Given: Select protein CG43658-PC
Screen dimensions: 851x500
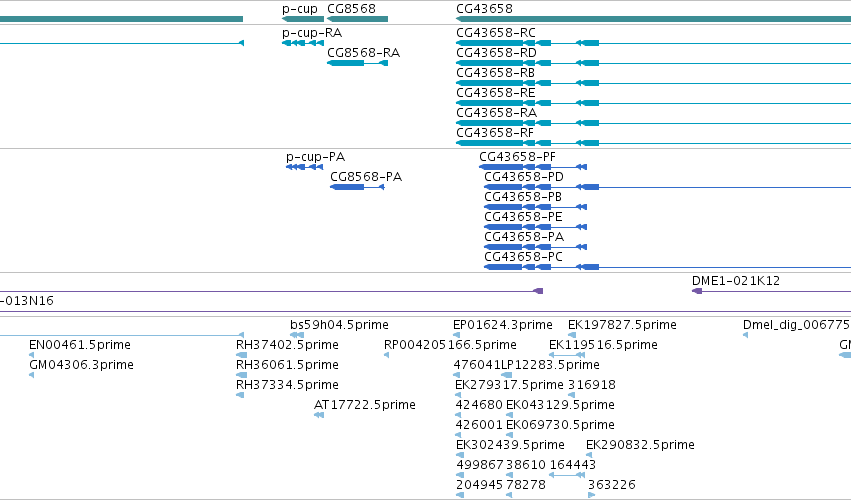Looking at the screenshot, I should point(523,257).
